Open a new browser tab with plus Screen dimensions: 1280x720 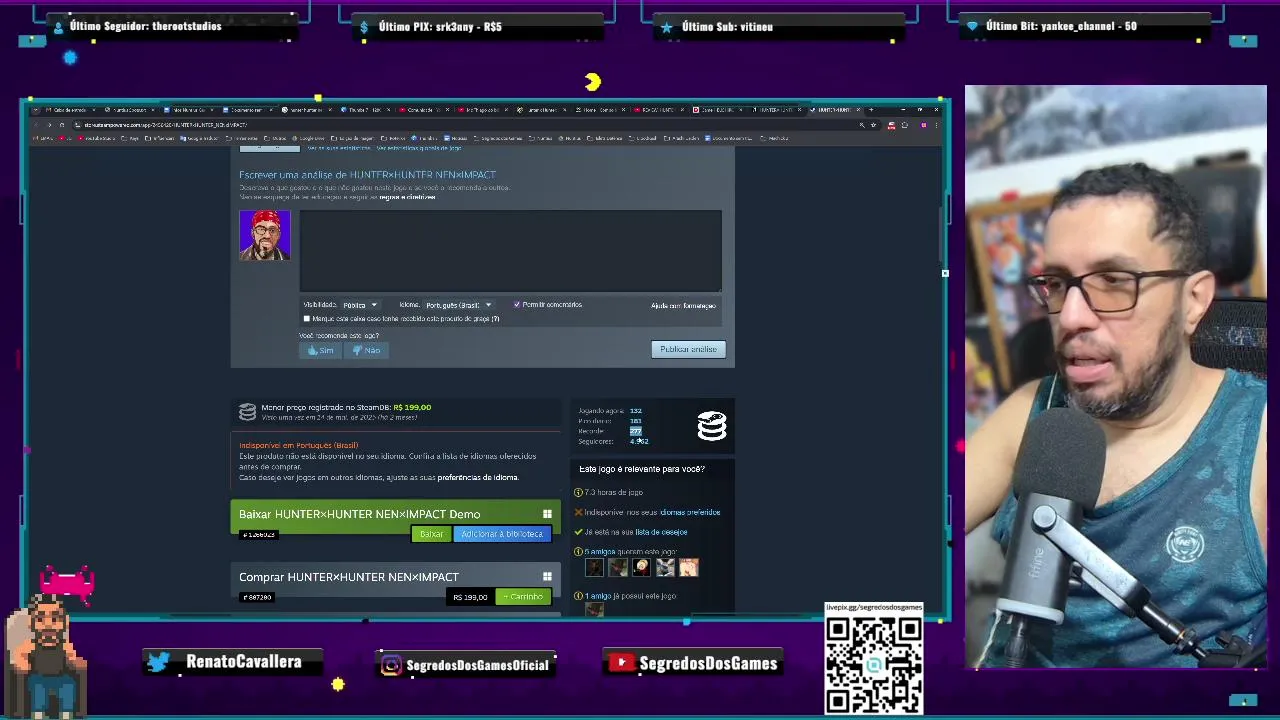(x=870, y=109)
